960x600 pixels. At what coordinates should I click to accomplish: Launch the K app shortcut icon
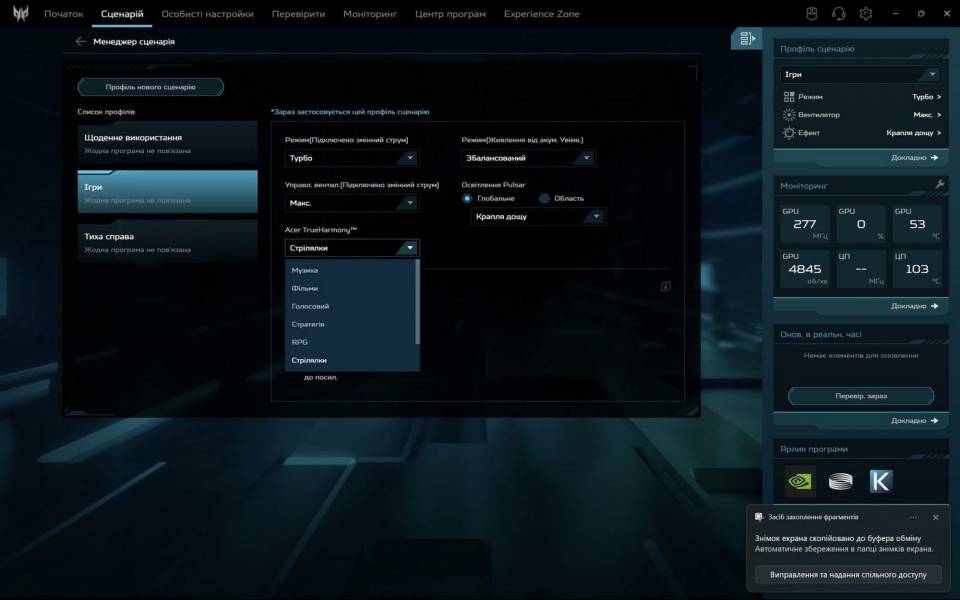tap(880, 481)
